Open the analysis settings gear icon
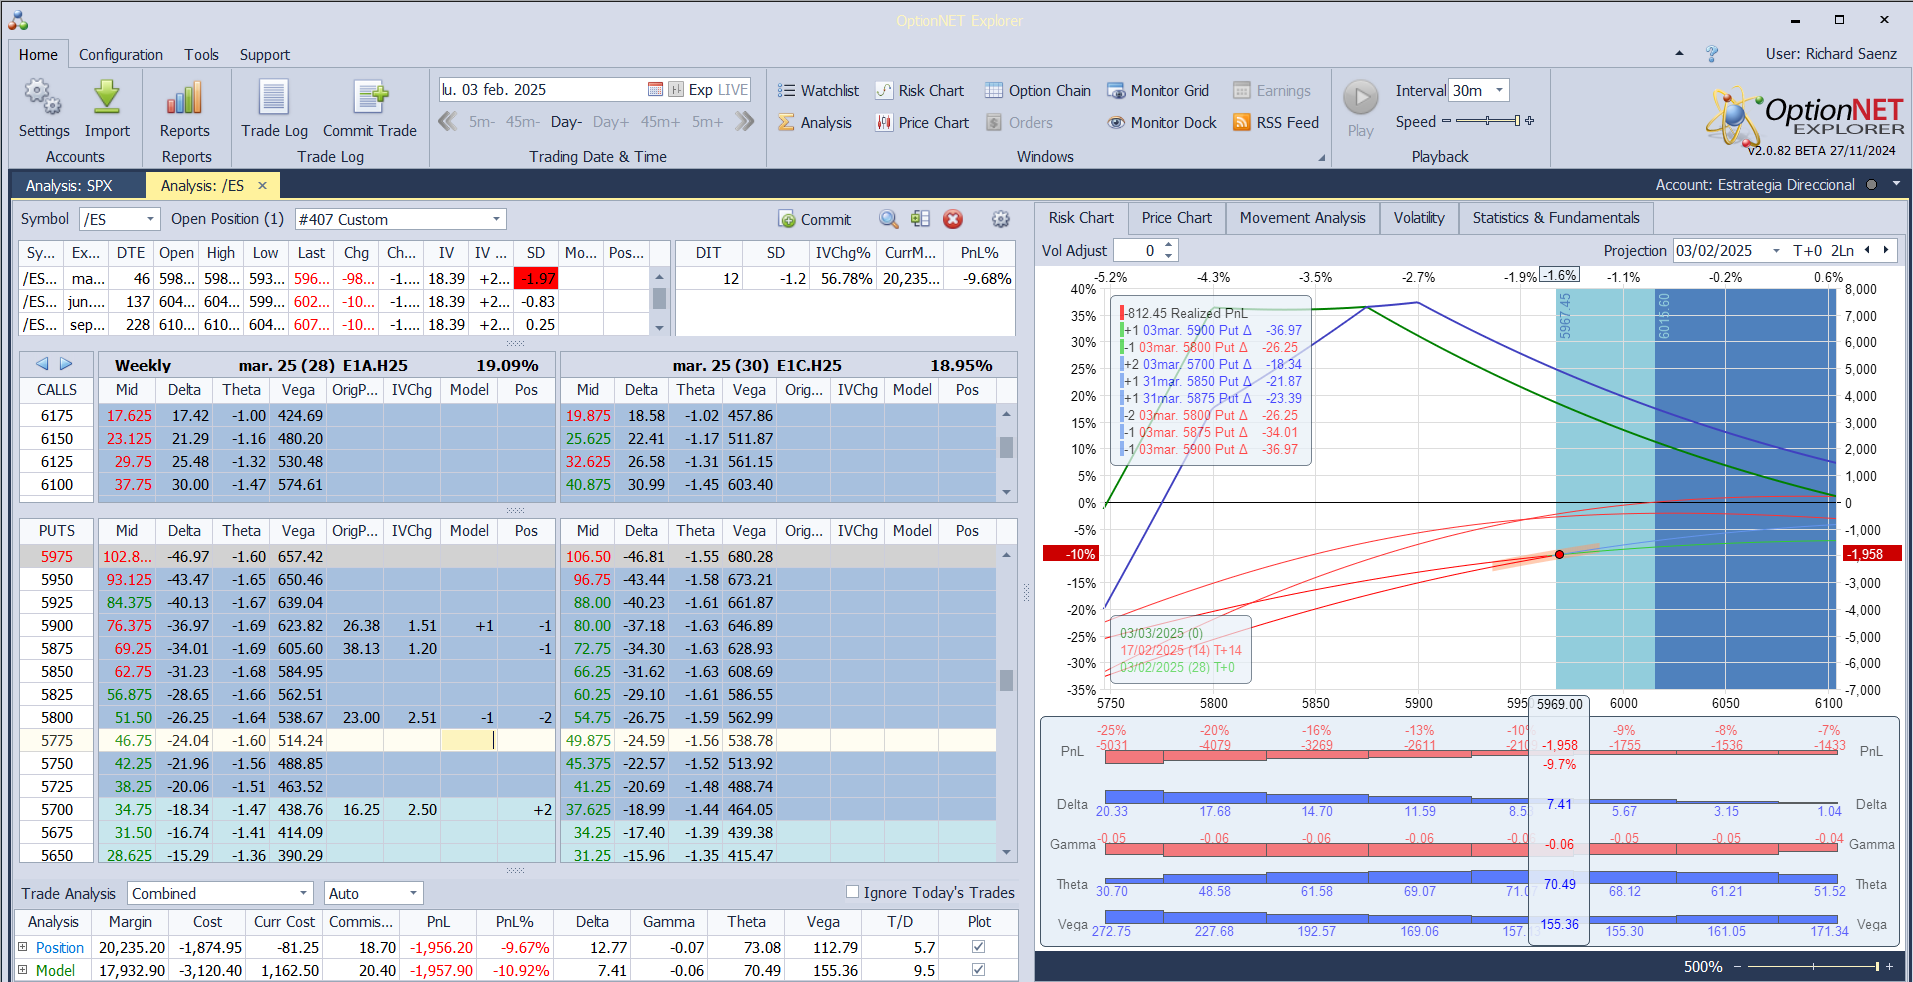This screenshot has width=1913, height=982. (x=1000, y=219)
